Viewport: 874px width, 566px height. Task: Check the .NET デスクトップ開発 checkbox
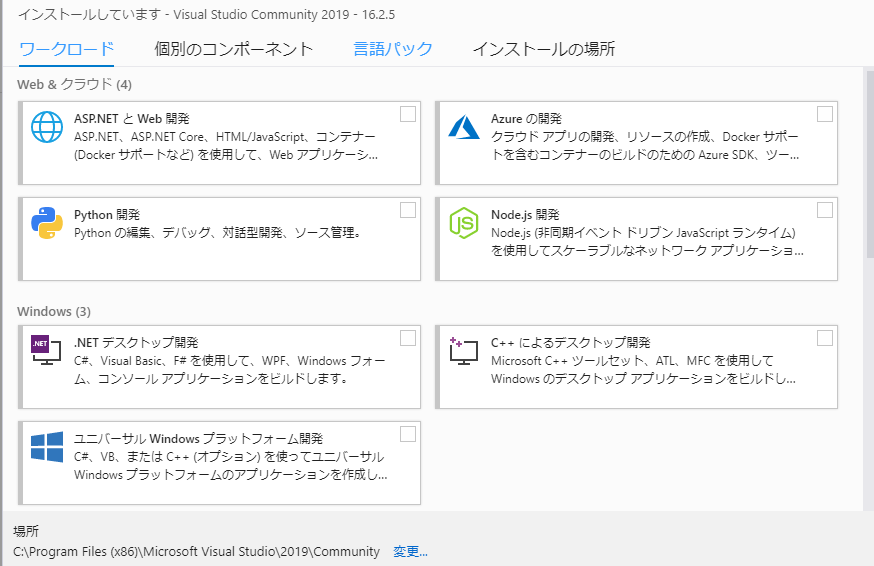(408, 338)
